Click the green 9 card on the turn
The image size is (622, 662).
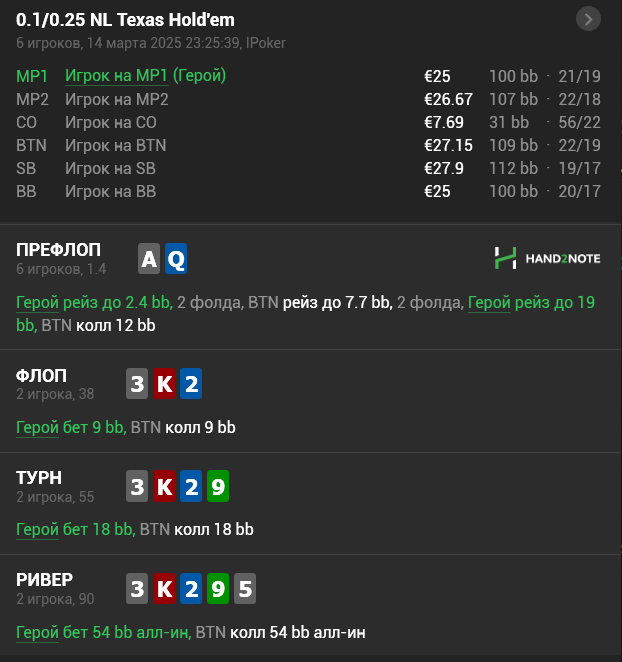(x=218, y=486)
